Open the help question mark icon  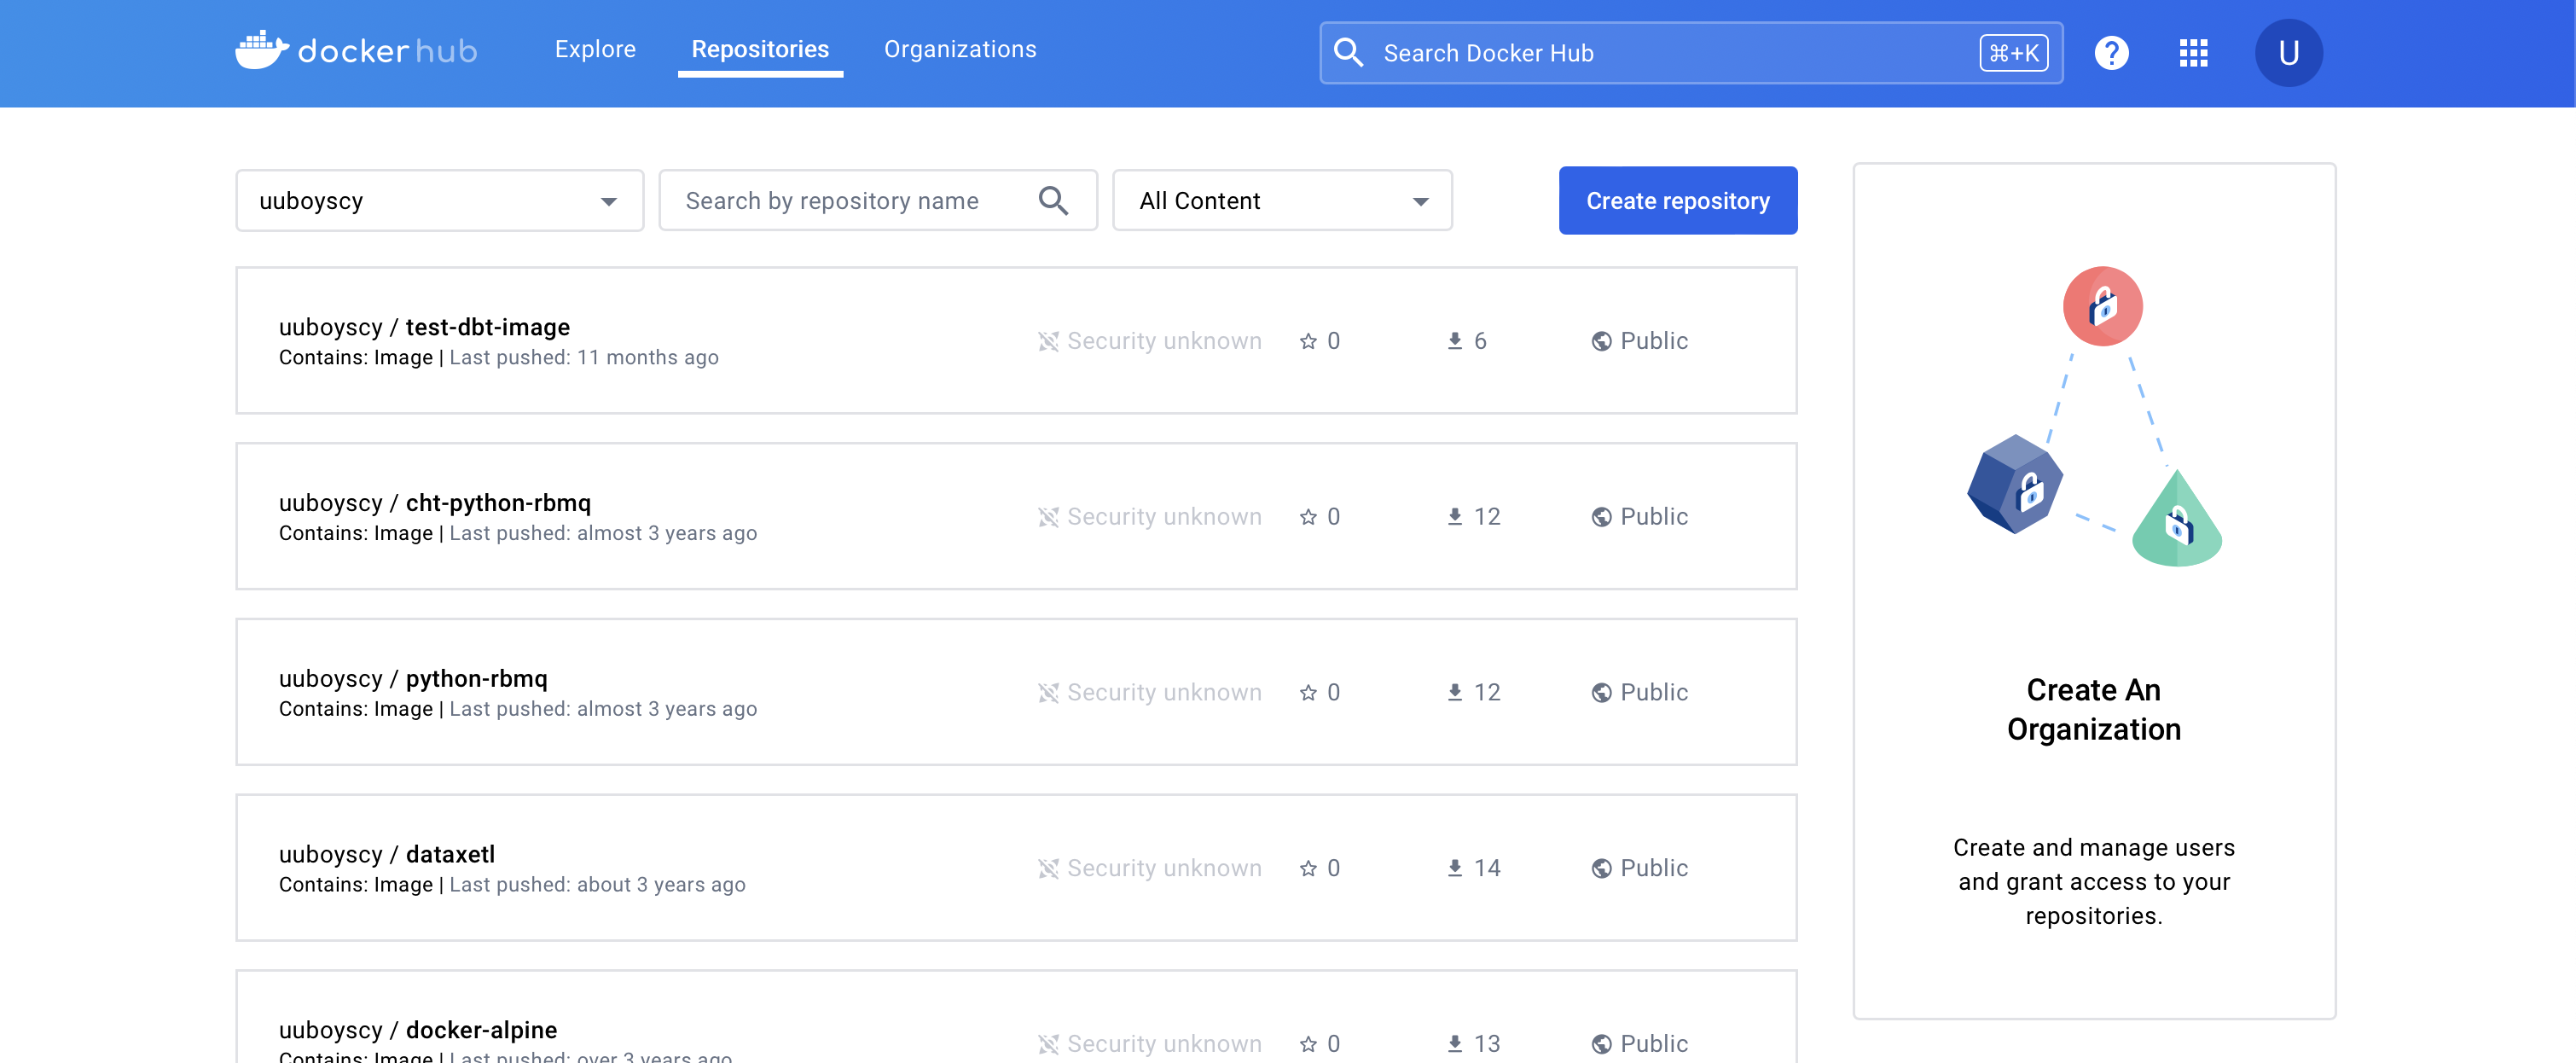point(2111,53)
